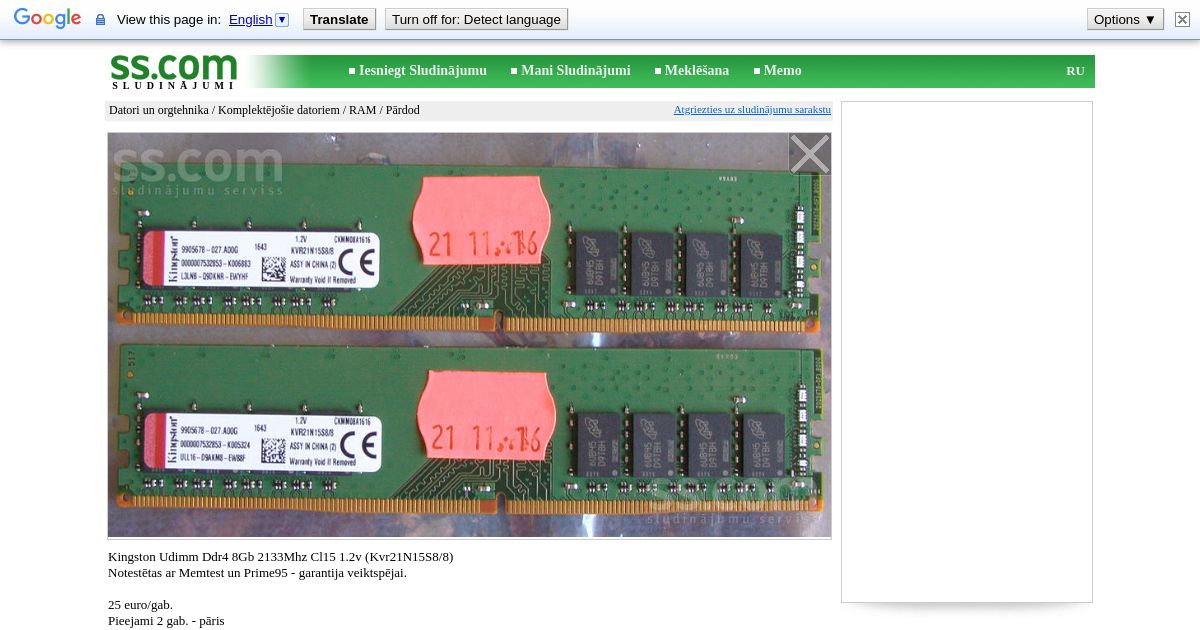The height and width of the screenshot is (630, 1200).
Task: Open the Options dropdown
Action: (x=1125, y=19)
